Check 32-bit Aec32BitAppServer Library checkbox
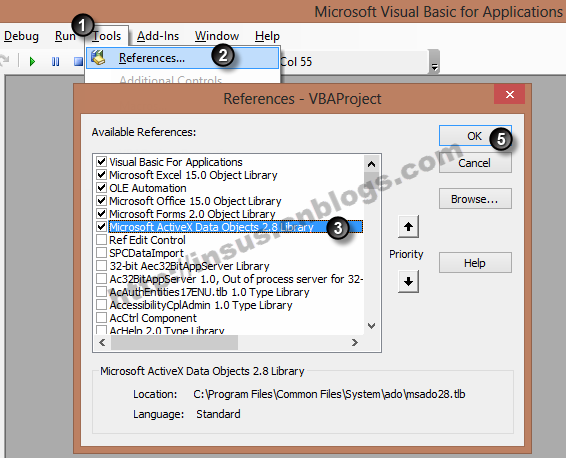Image resolution: width=566 pixels, height=458 pixels. 101,266
